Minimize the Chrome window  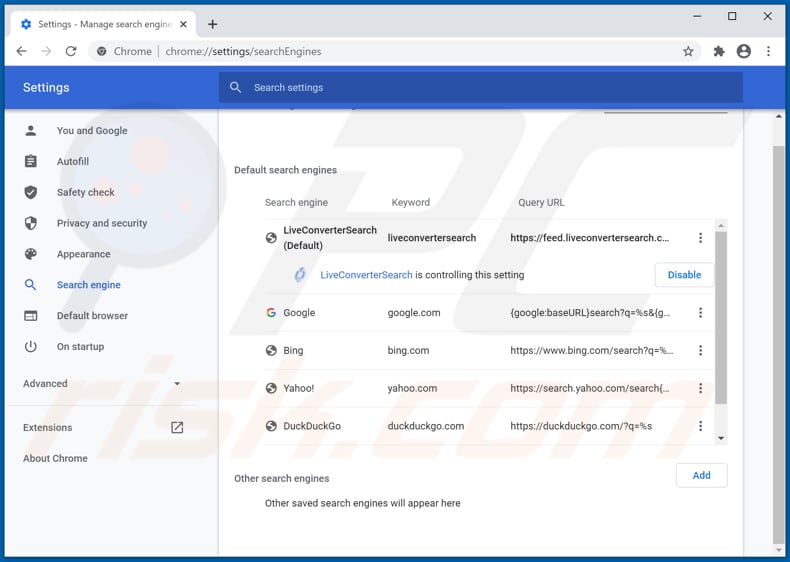click(697, 16)
